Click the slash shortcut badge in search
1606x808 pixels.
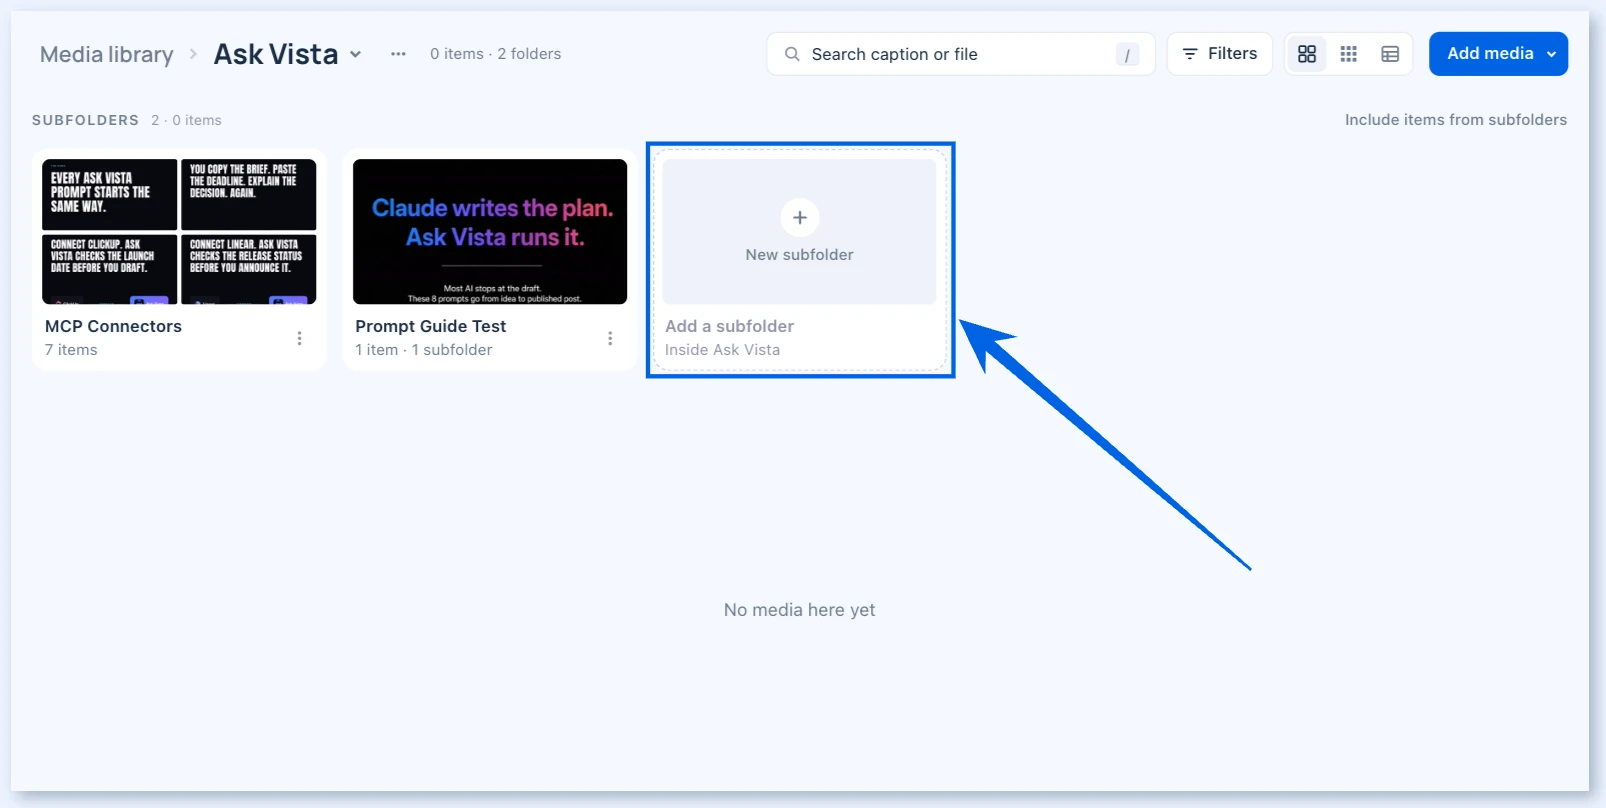click(x=1127, y=55)
